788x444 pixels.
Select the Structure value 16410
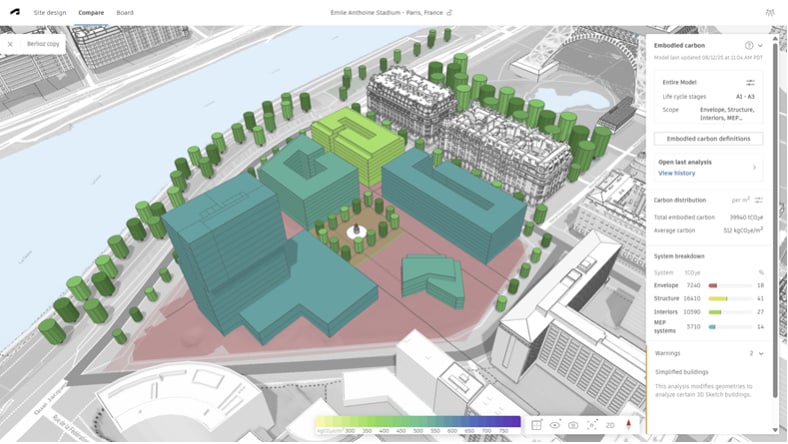tap(692, 299)
